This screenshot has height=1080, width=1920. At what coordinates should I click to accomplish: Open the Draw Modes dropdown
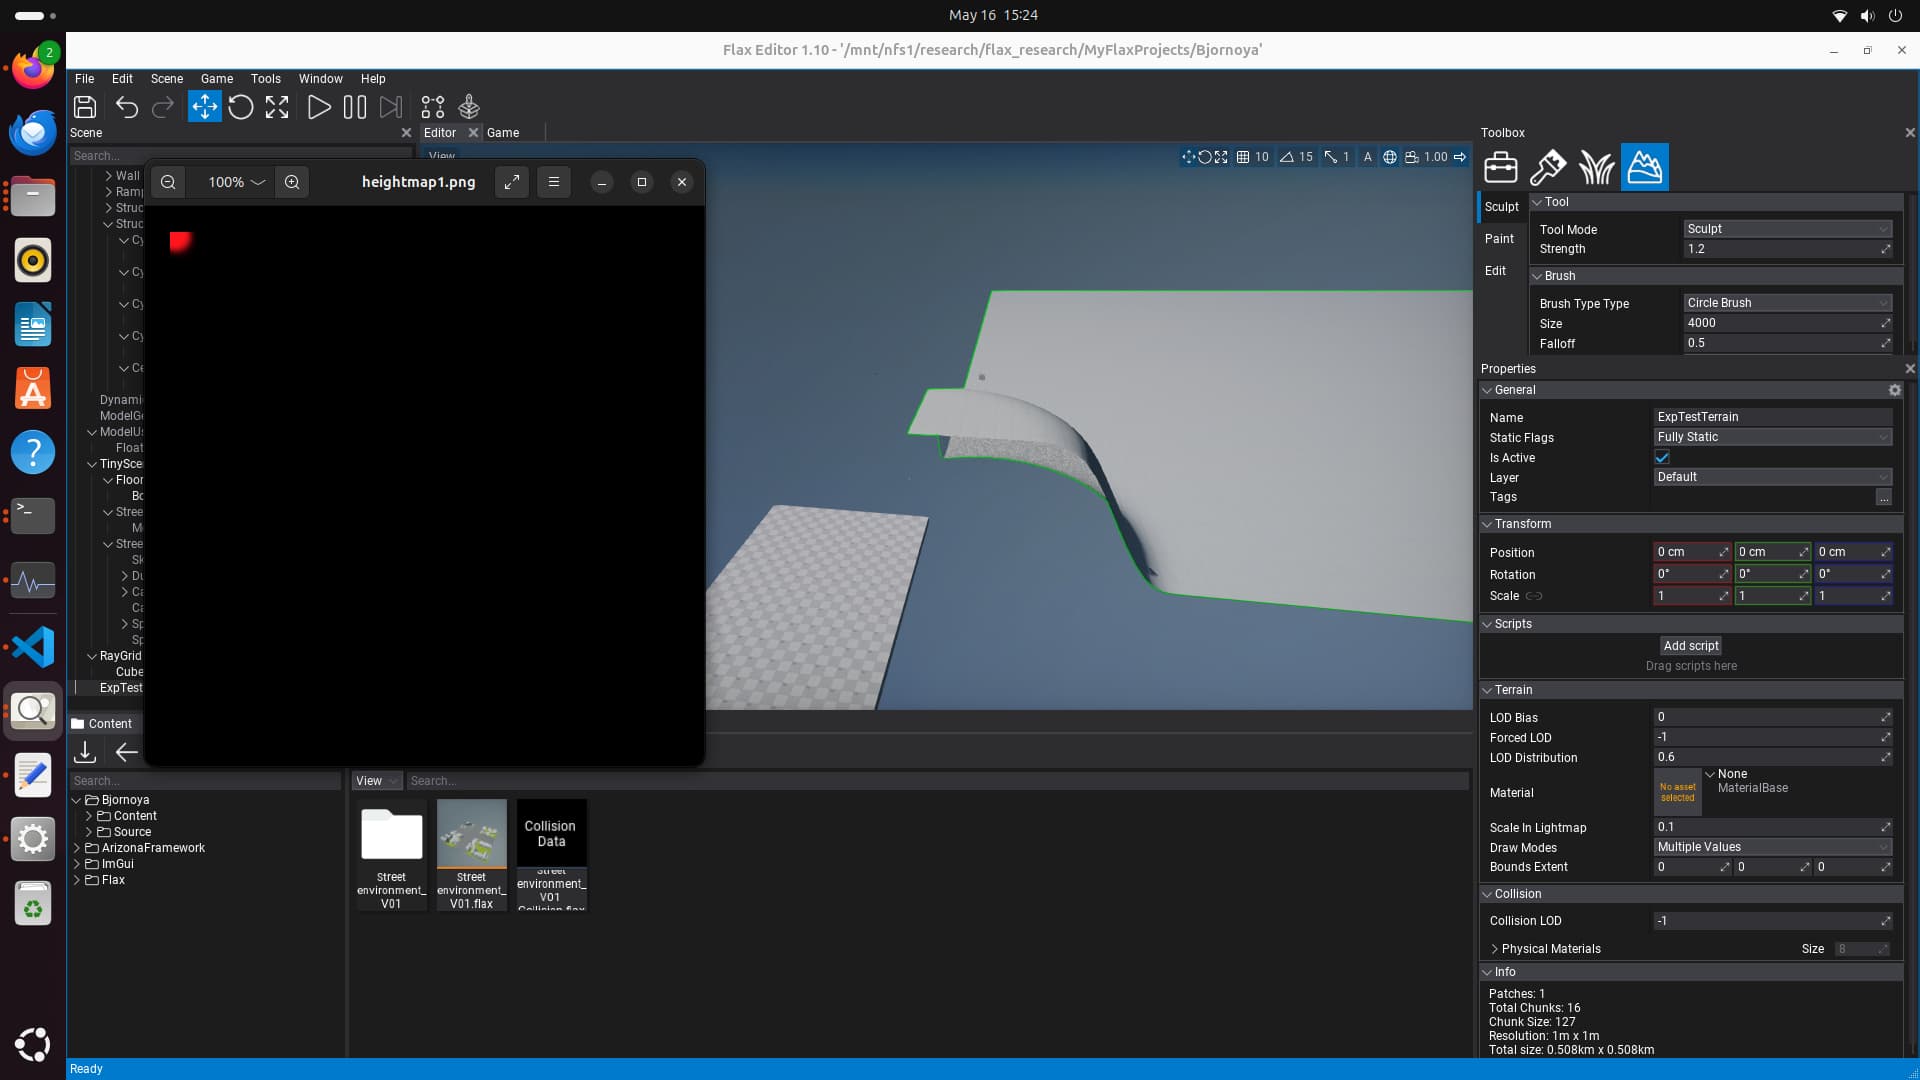click(1773, 847)
